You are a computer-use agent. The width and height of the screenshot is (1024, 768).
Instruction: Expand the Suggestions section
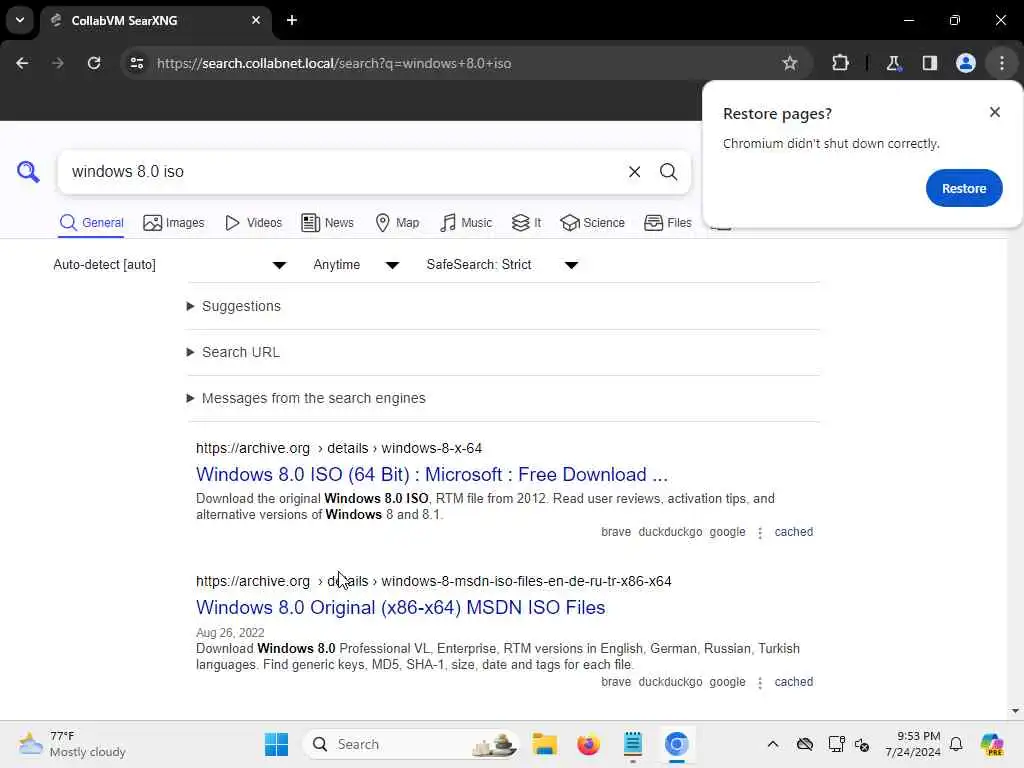tap(234, 306)
